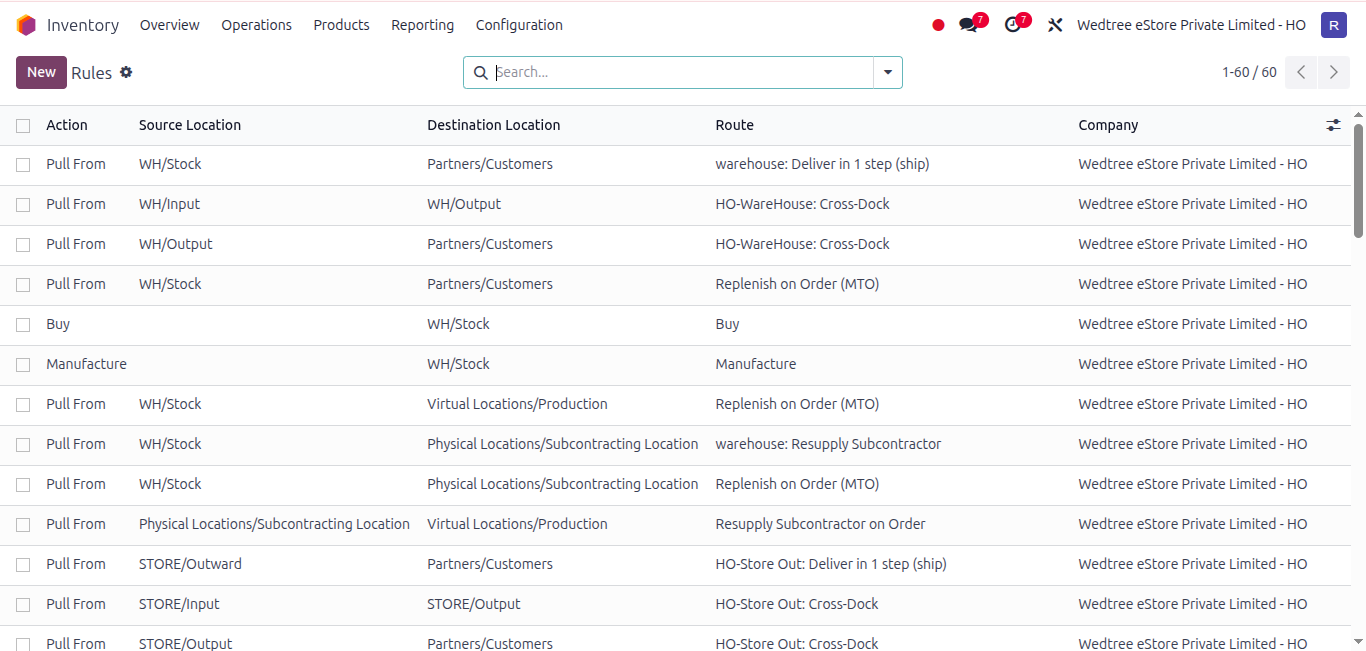Click the red recording indicator dot
1366x651 pixels.
(x=938, y=25)
